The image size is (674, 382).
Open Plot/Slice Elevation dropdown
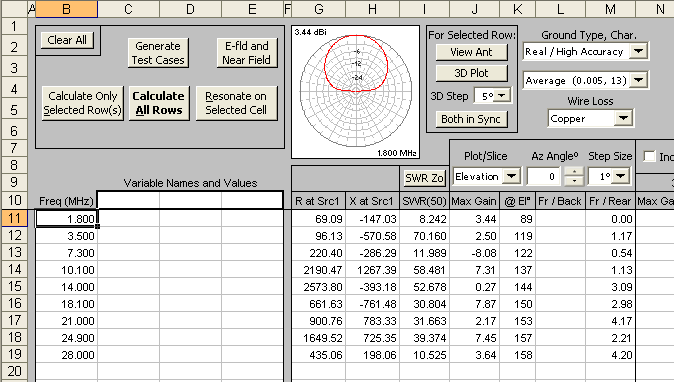coord(511,176)
